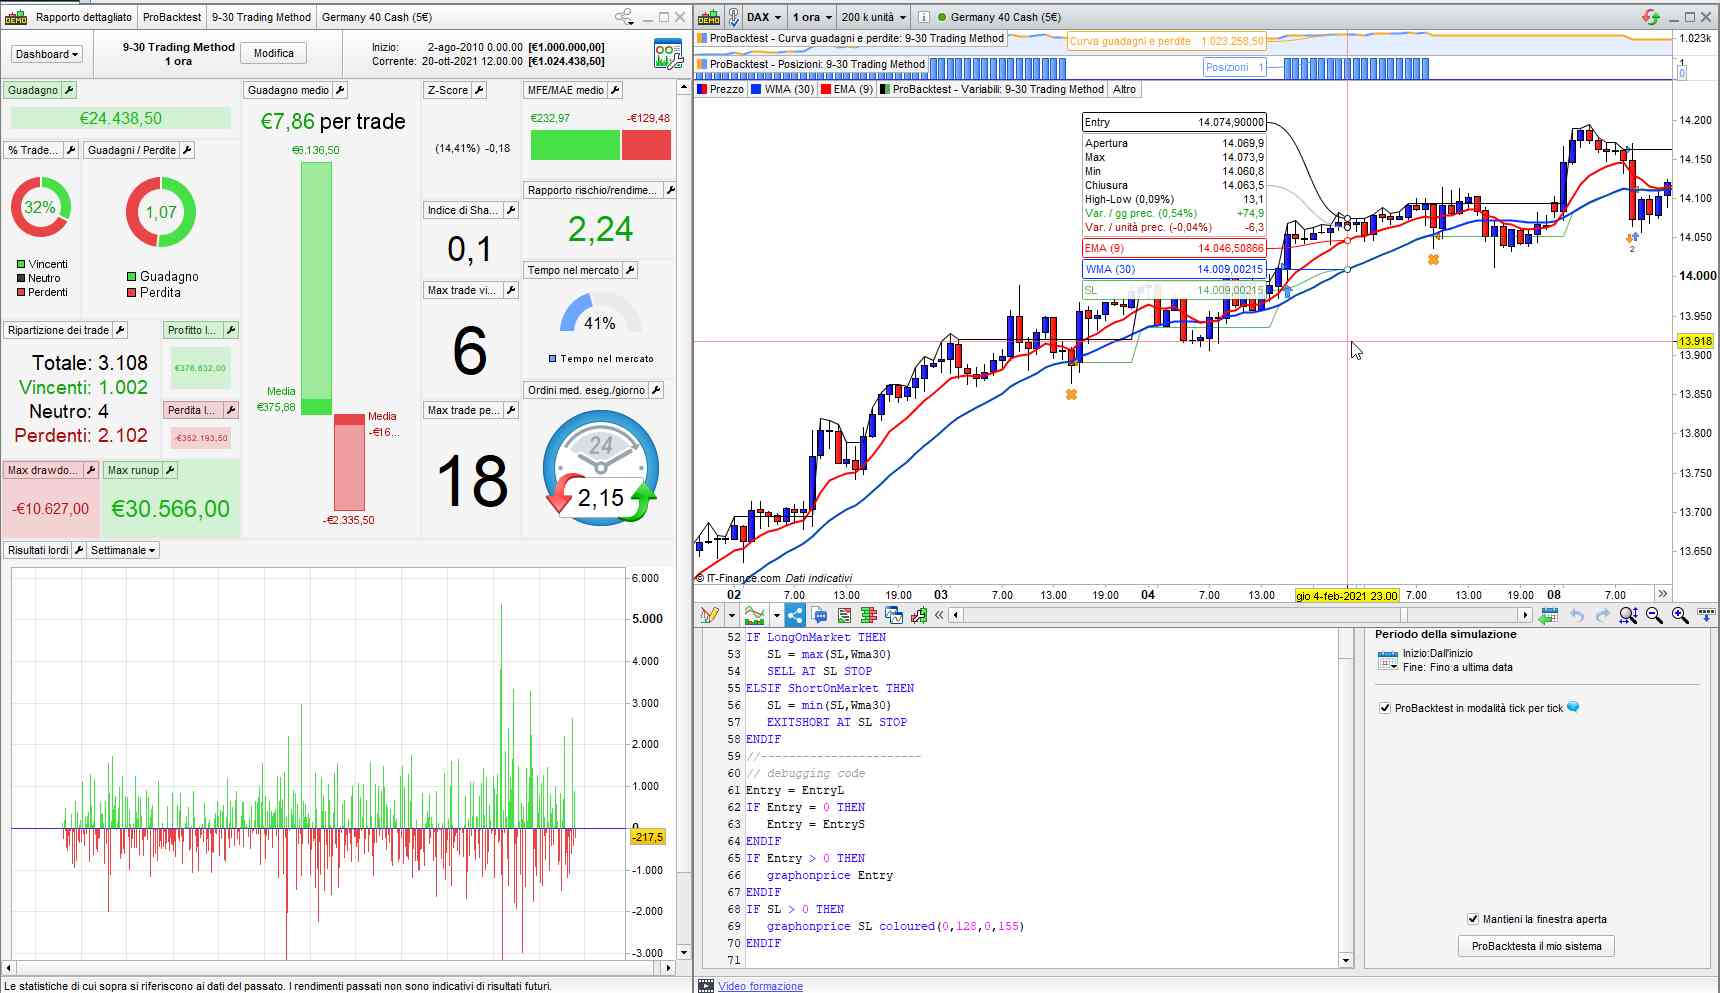Image resolution: width=1720 pixels, height=993 pixels.
Task: Open the Video formazione link
Action: [x=760, y=986]
